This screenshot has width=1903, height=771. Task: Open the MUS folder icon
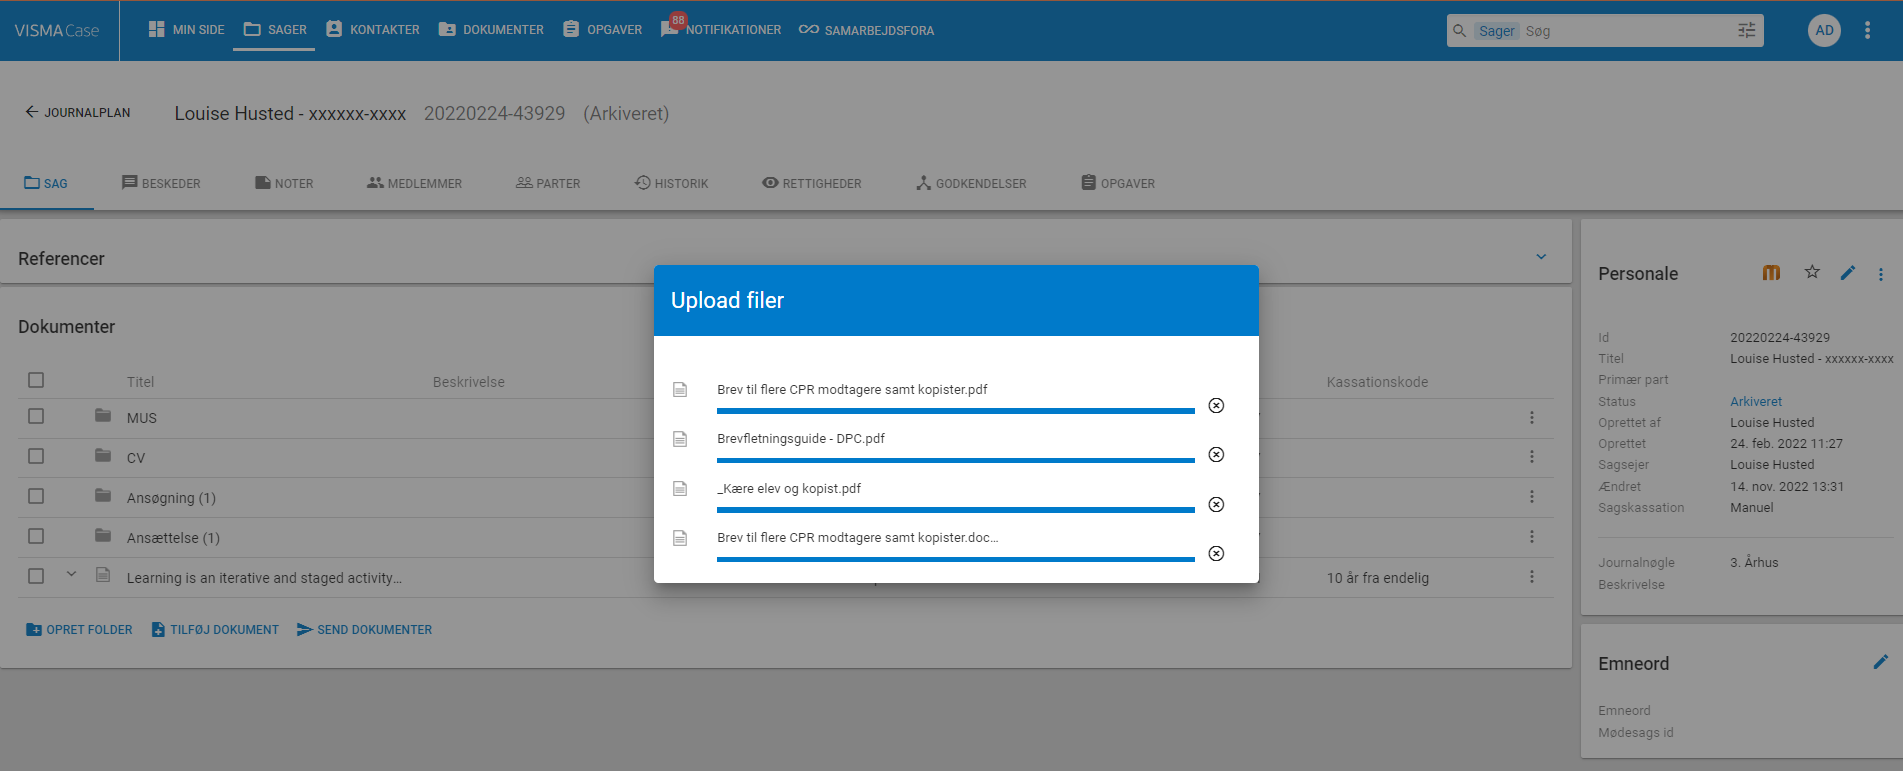pos(103,415)
